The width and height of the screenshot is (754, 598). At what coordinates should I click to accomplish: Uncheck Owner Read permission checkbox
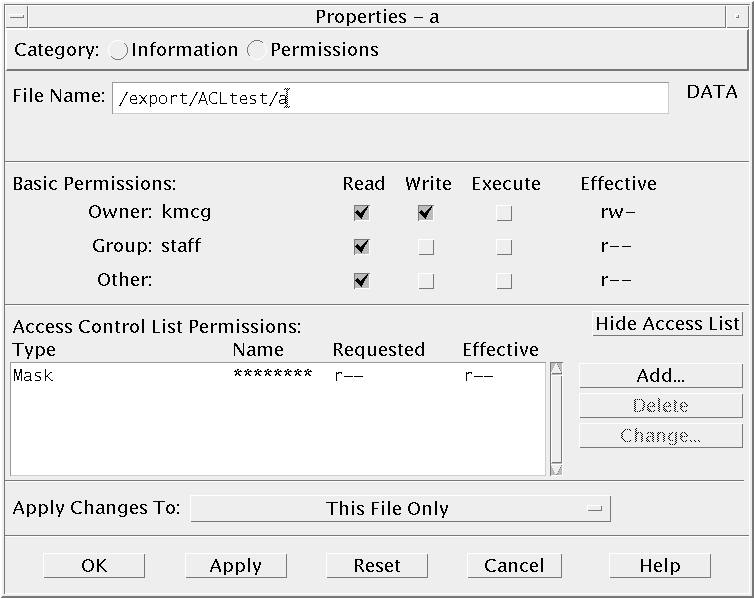[x=361, y=213]
